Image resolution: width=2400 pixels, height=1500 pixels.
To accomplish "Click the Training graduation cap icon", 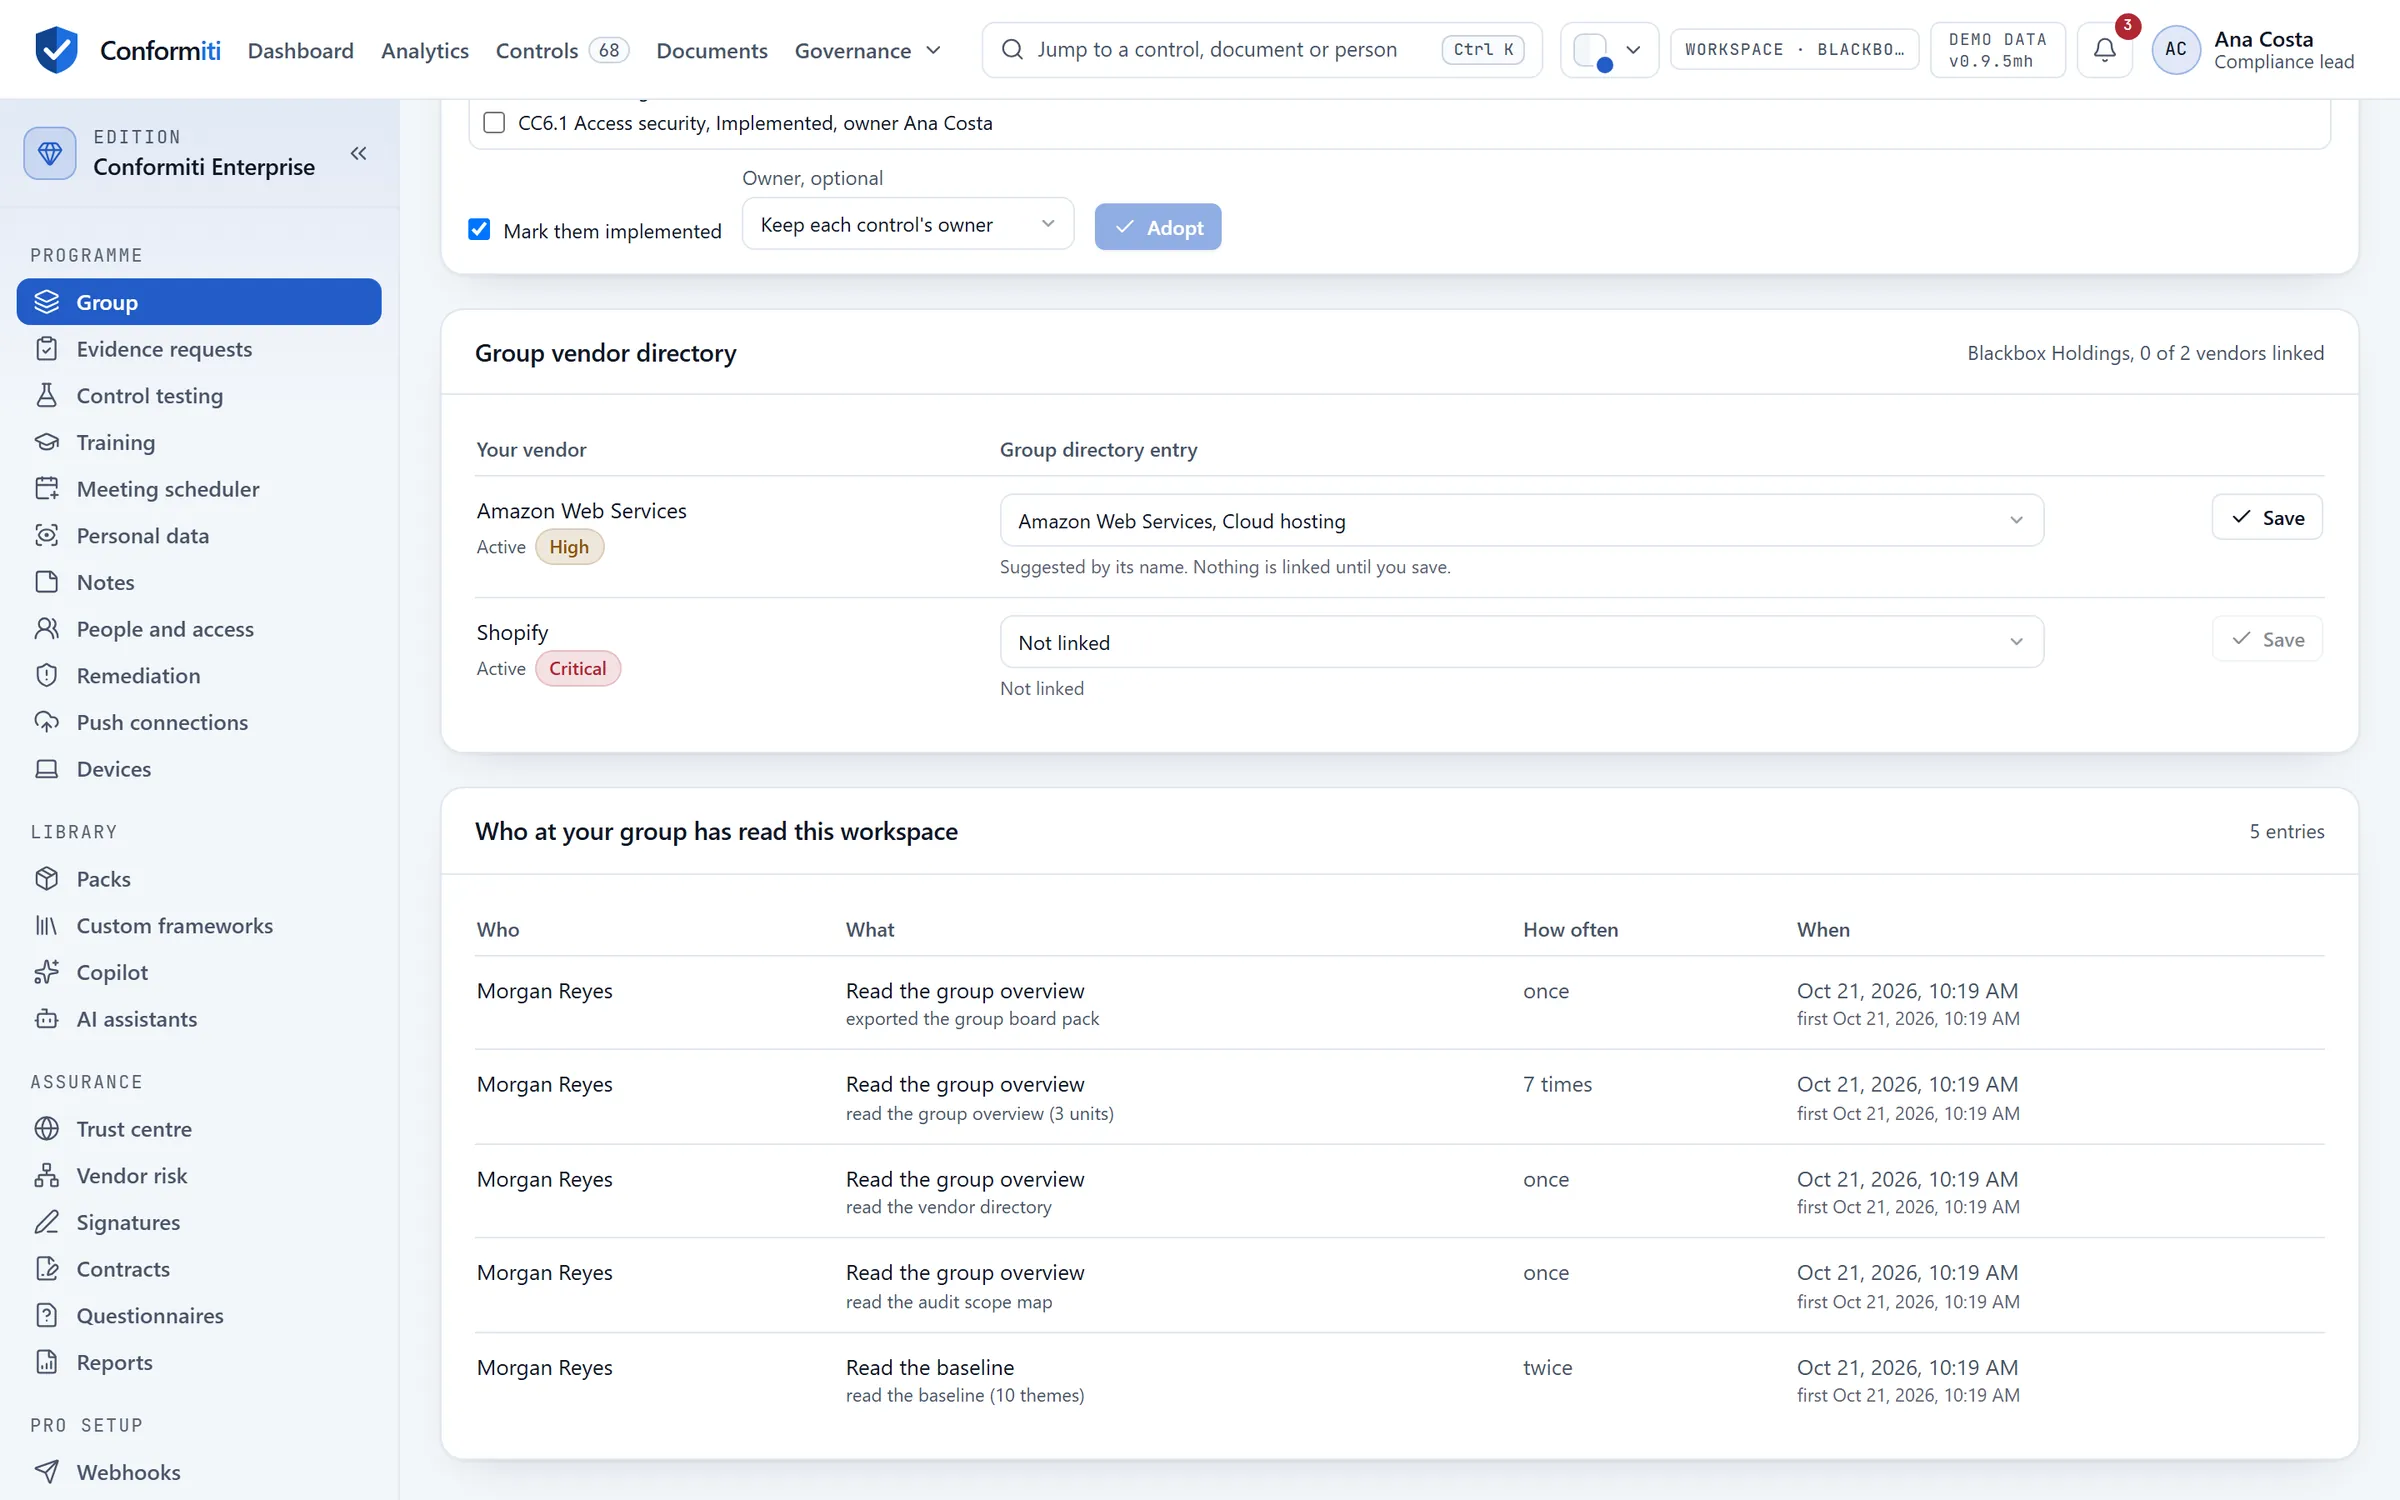I will pyautogui.click(x=47, y=442).
